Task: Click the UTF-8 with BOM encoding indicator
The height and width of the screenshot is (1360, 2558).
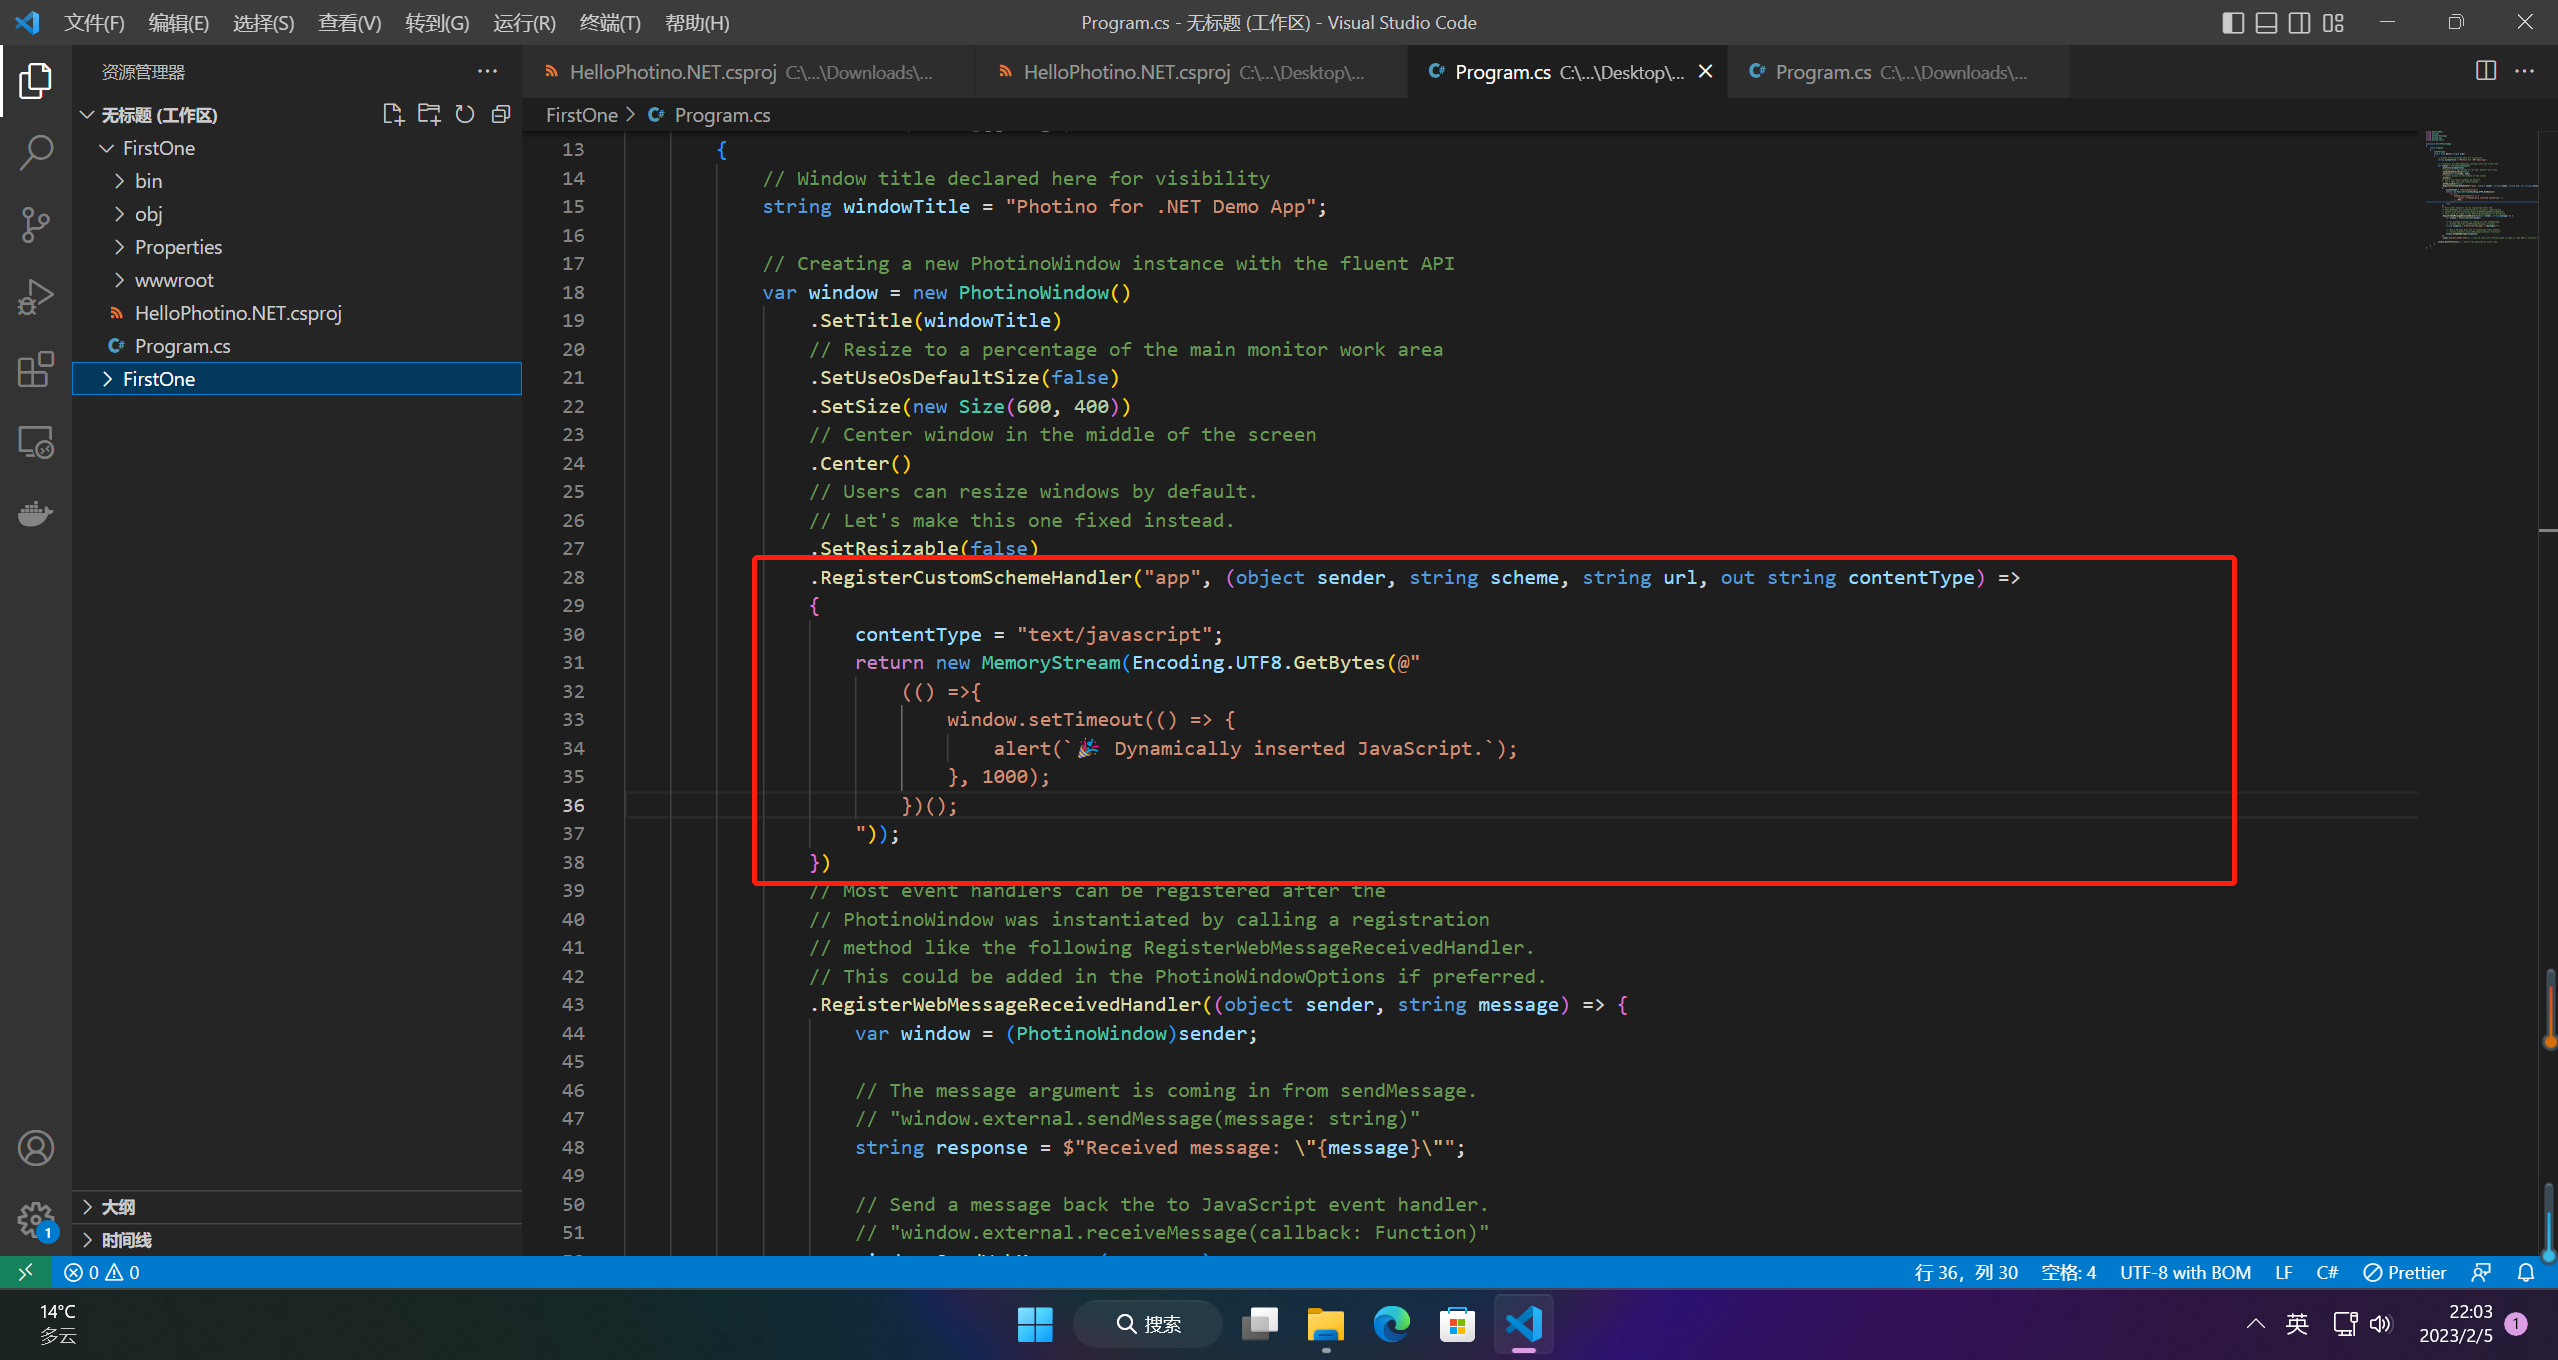Action: point(2185,1272)
